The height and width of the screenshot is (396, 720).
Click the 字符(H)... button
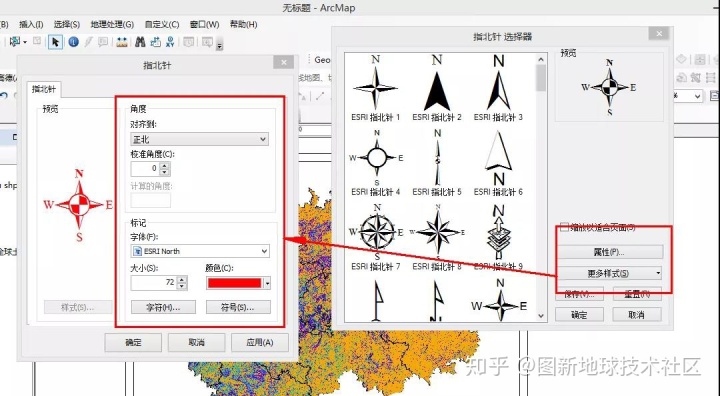click(163, 307)
